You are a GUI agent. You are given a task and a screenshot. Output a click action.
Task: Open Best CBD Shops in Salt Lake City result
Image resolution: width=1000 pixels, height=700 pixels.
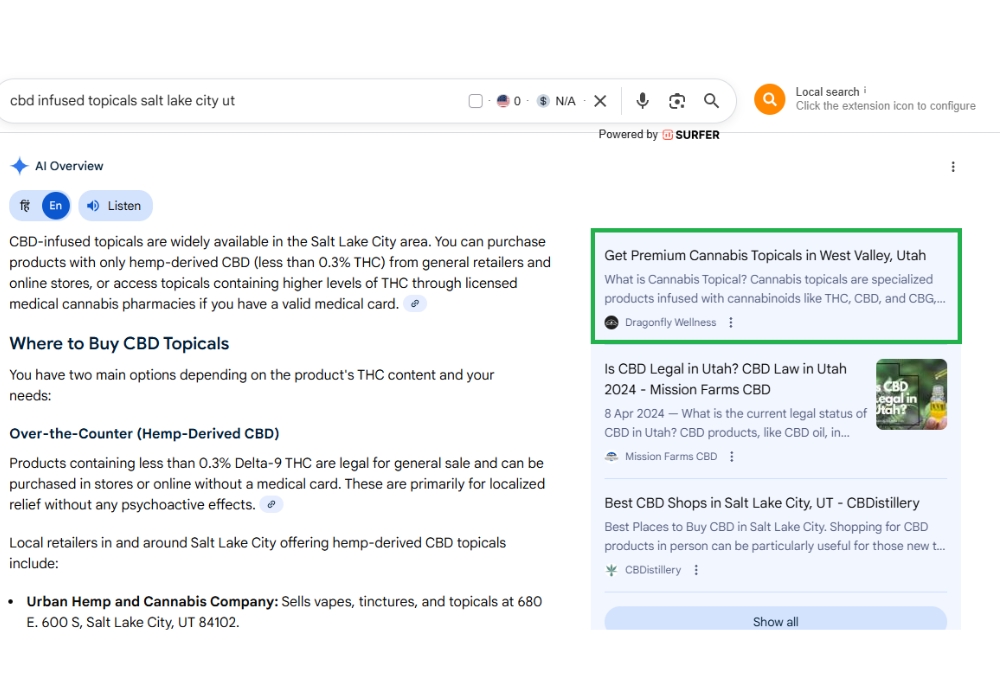coord(761,503)
